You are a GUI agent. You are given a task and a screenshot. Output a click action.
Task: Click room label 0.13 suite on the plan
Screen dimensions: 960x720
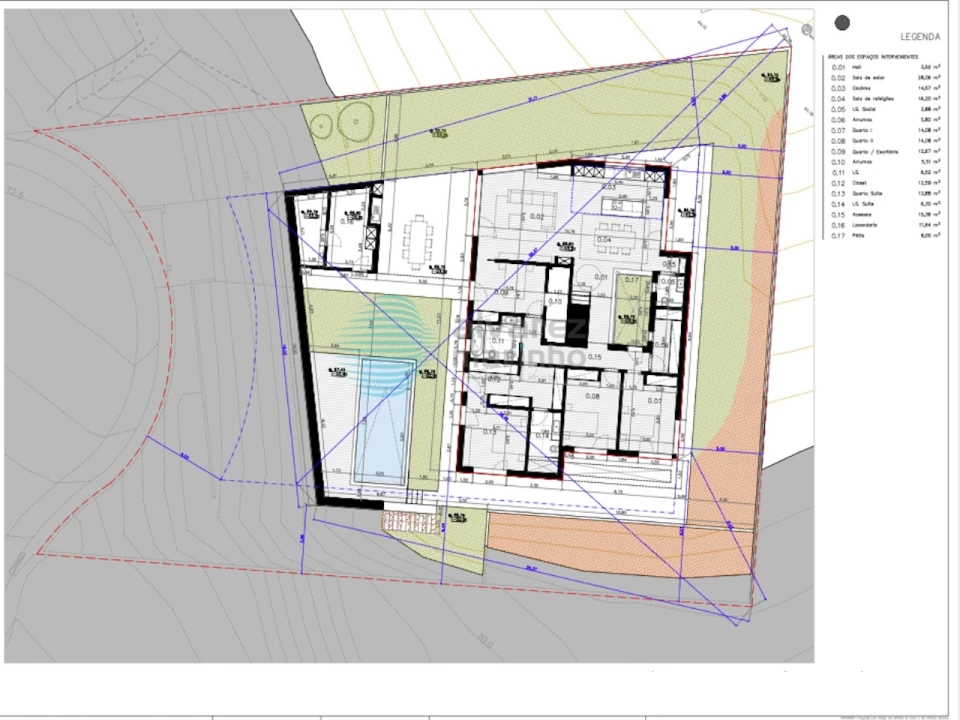490,432
